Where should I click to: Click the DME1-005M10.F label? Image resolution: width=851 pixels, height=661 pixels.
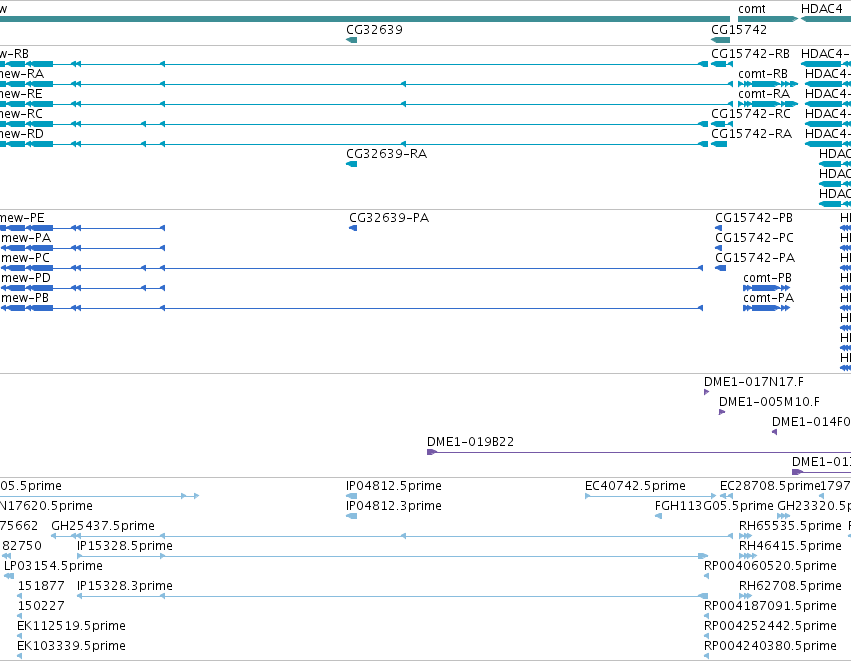click(770, 403)
